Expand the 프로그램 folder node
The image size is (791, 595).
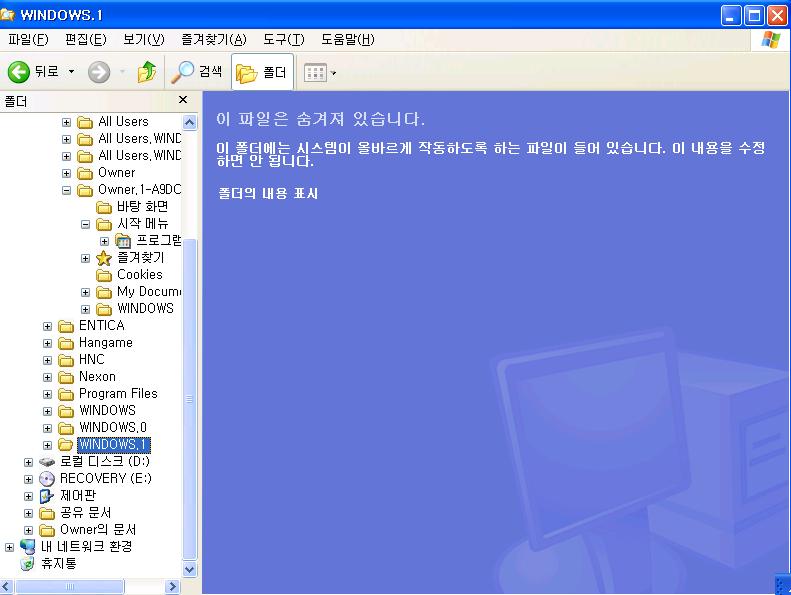[104, 241]
